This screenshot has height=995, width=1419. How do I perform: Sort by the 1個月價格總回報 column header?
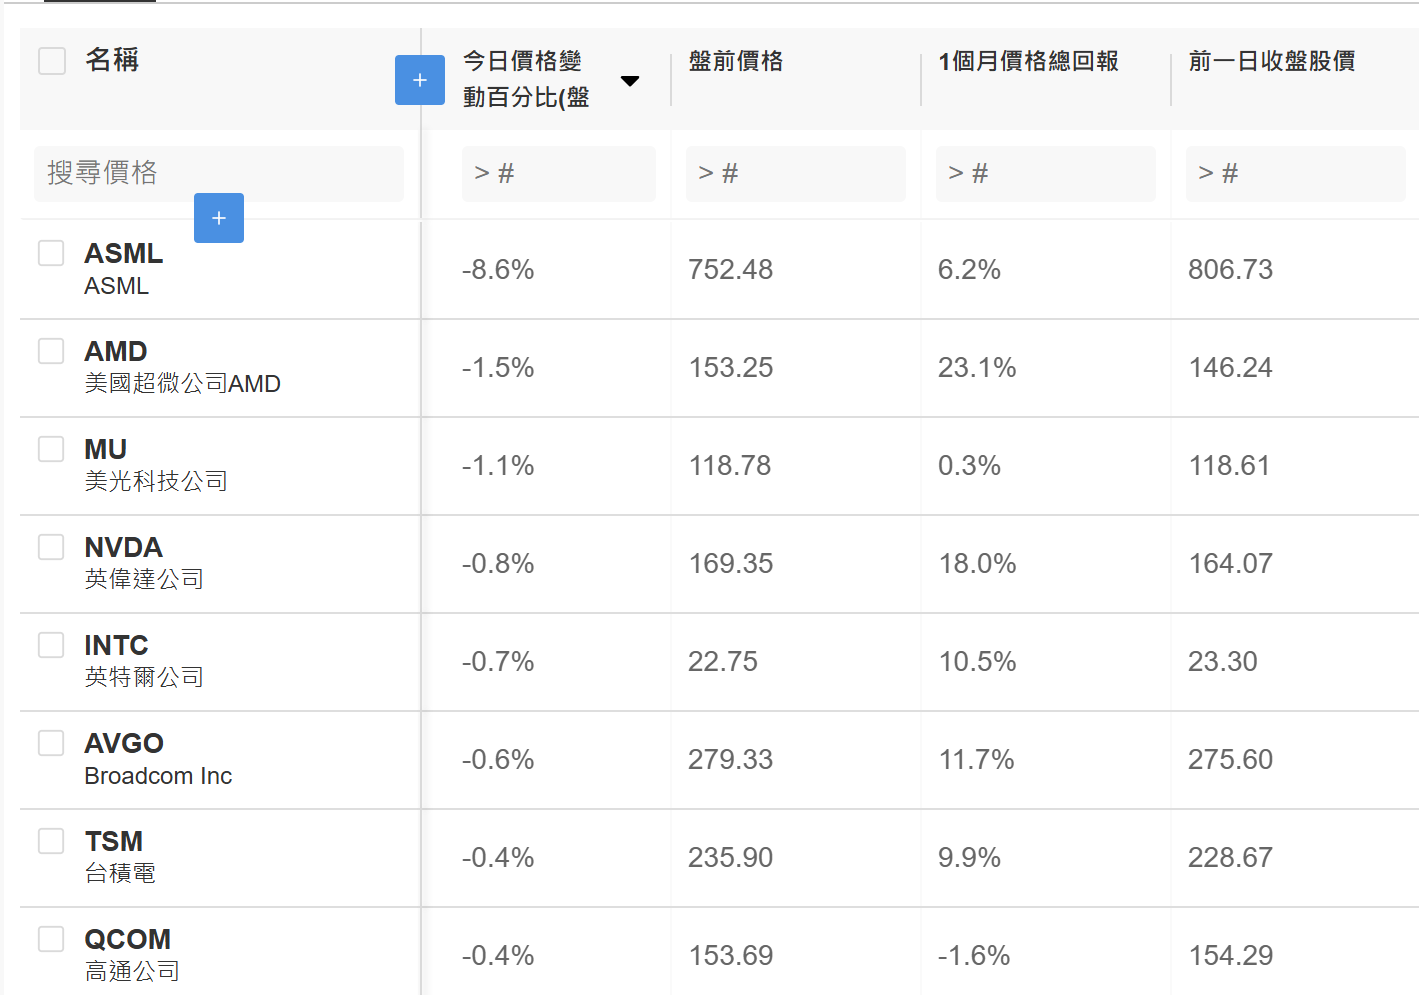coord(1028,61)
